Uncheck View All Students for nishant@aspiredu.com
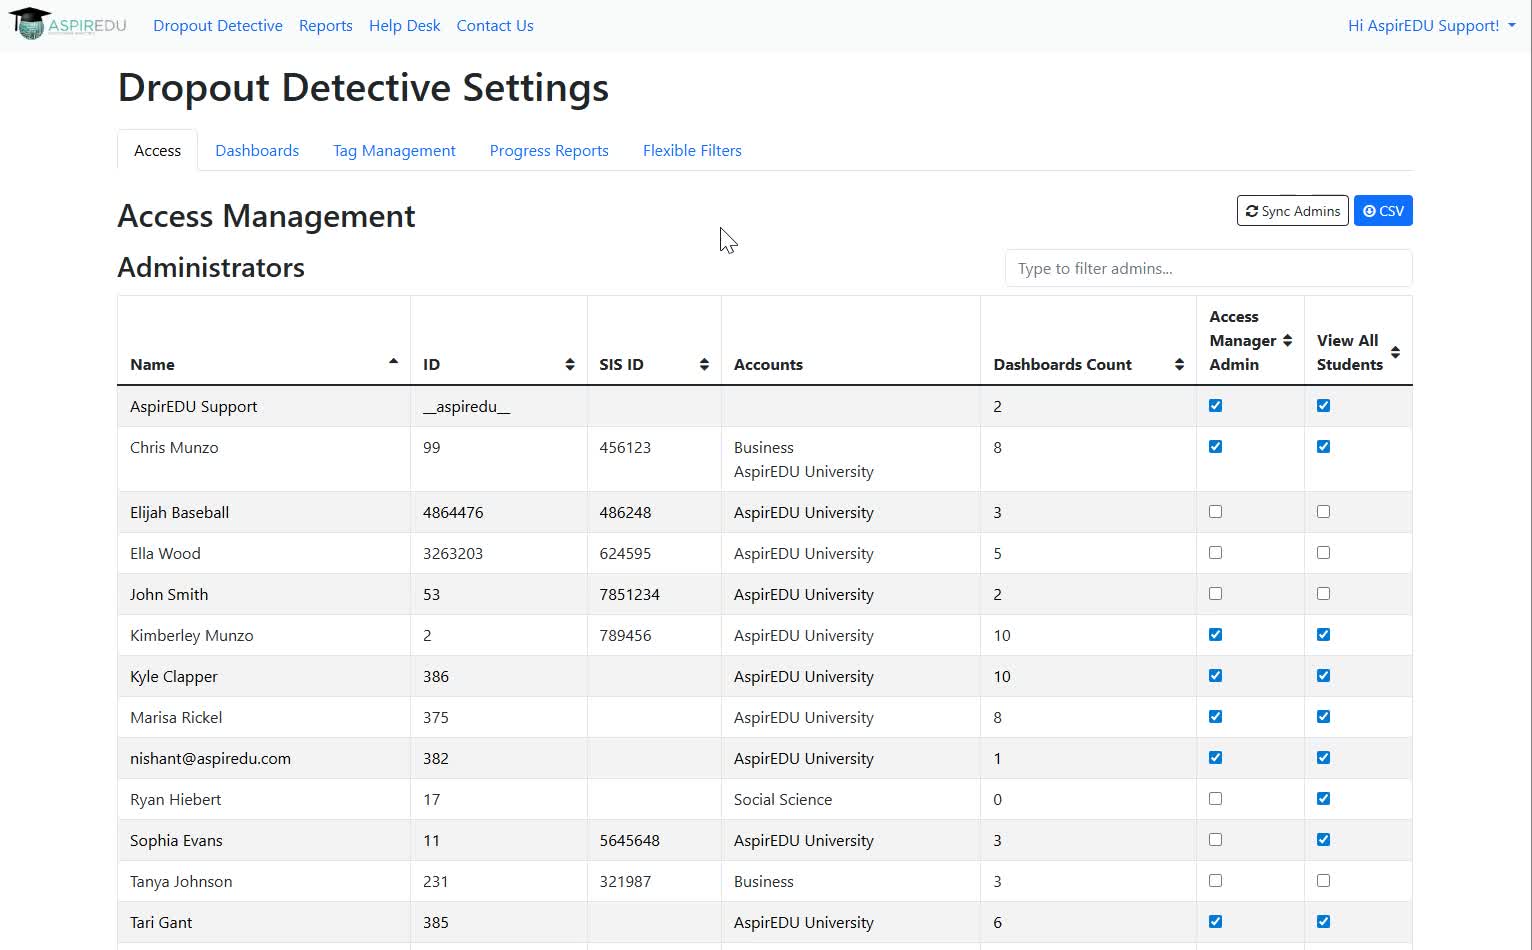 click(x=1323, y=758)
